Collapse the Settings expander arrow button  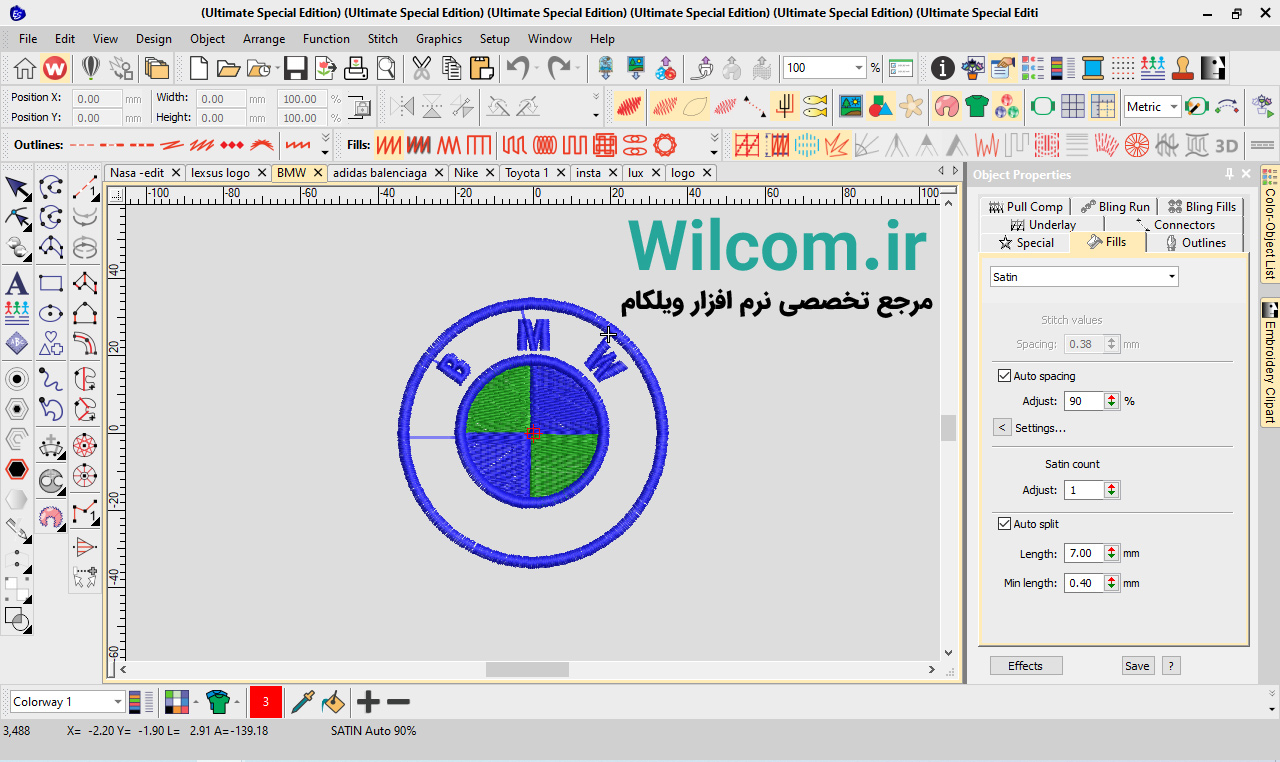tap(1002, 428)
